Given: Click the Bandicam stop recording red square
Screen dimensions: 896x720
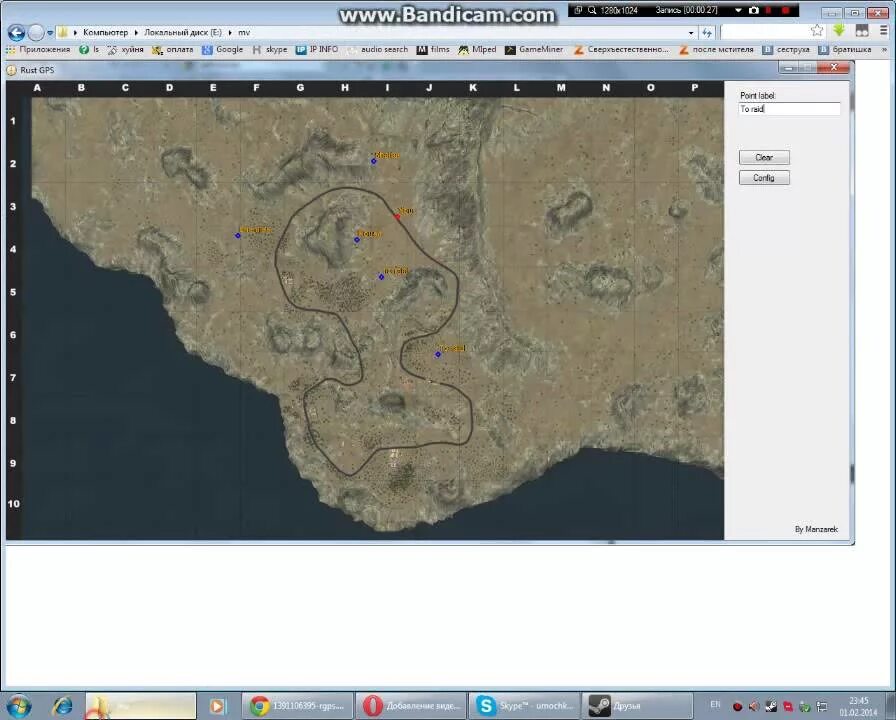Looking at the screenshot, I should [786, 10].
